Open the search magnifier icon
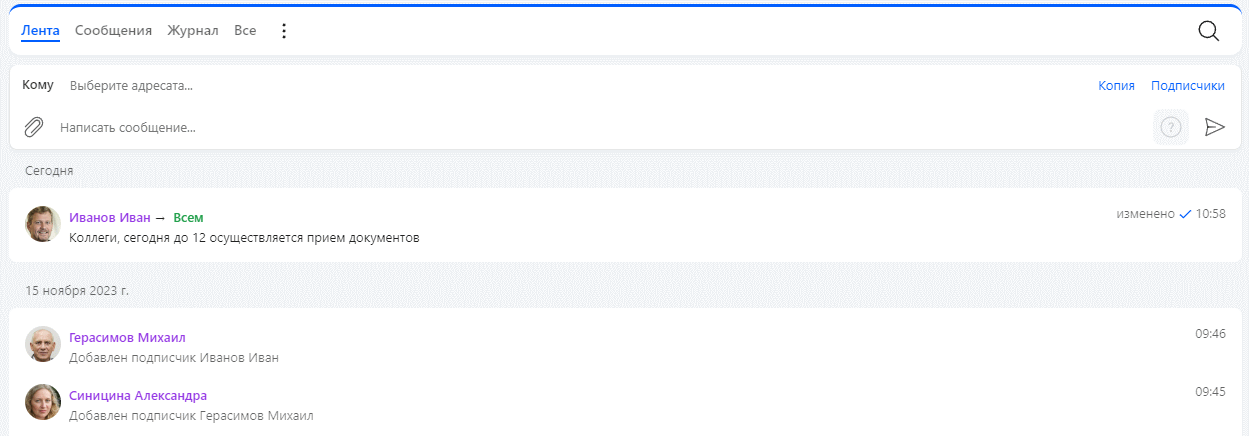Viewport: 1249px width, 436px height. click(x=1208, y=31)
